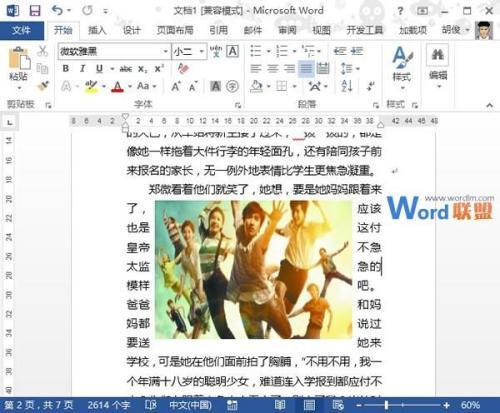This screenshot has width=500, height=413.
Task: Click the zoom slider in status bar
Action: click(403, 405)
